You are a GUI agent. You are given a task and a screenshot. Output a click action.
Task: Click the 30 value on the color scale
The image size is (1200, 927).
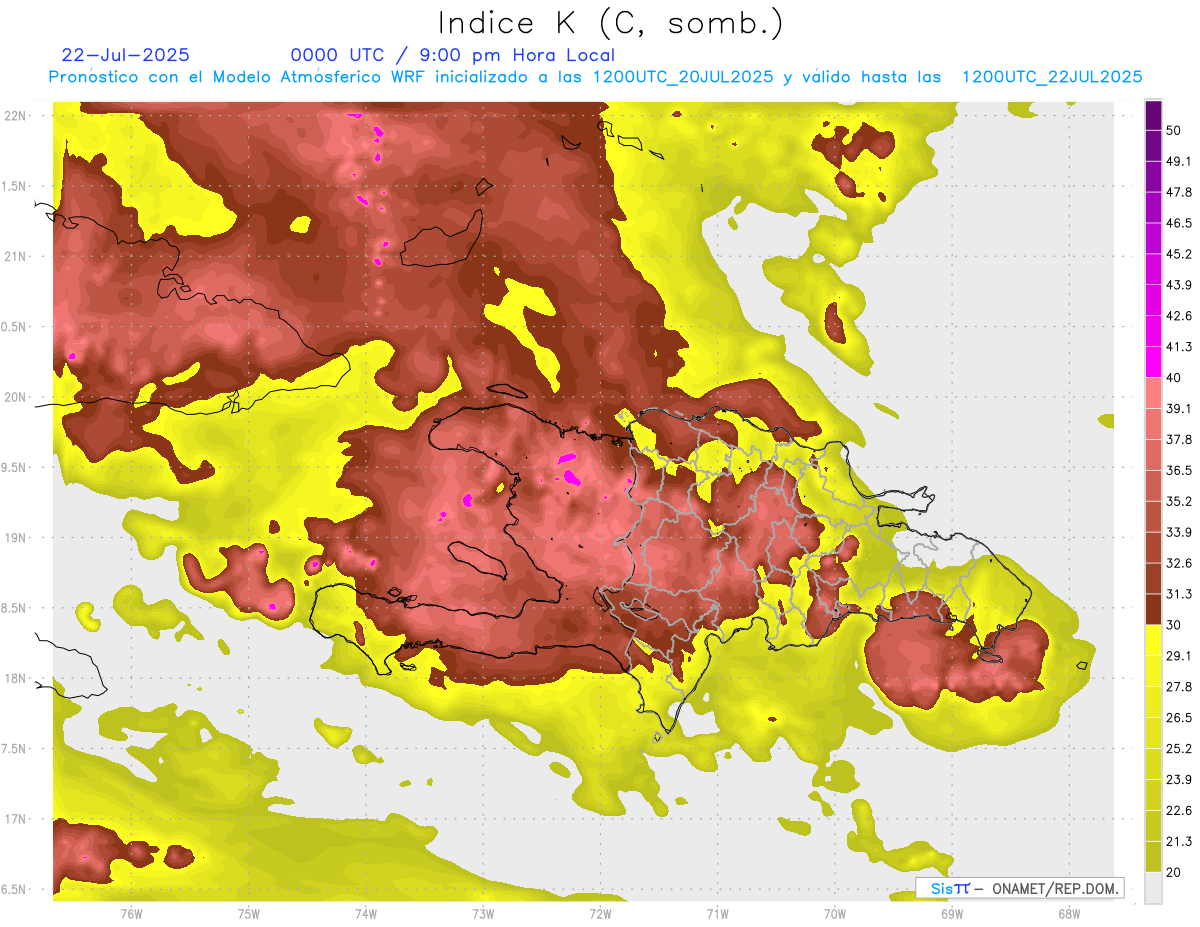coord(1173,625)
